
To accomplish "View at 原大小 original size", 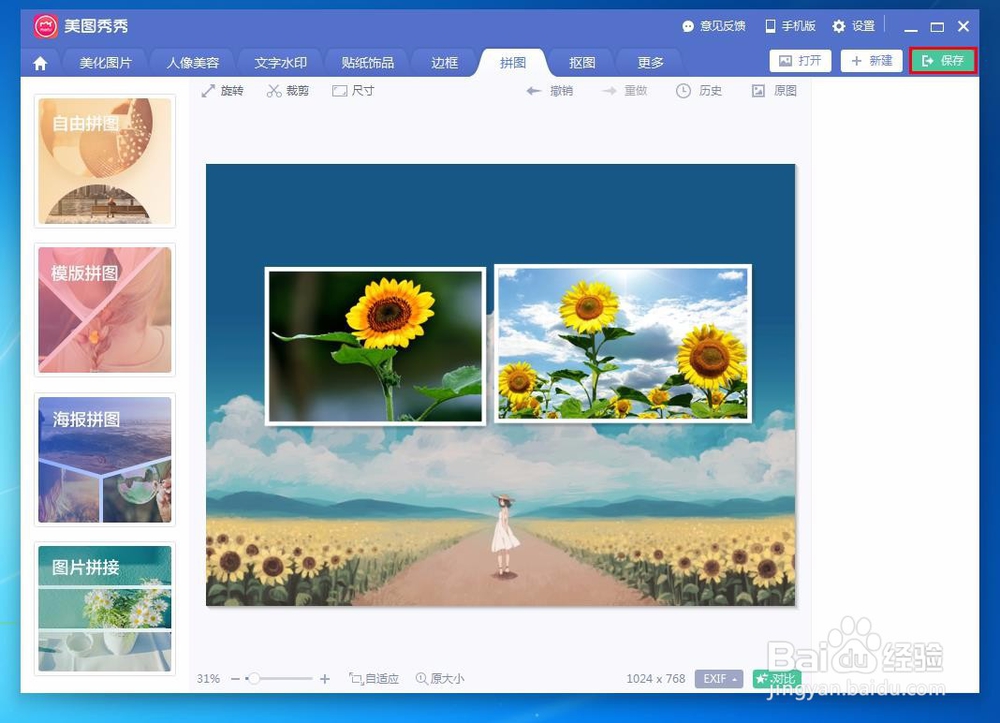I will pyautogui.click(x=440, y=678).
